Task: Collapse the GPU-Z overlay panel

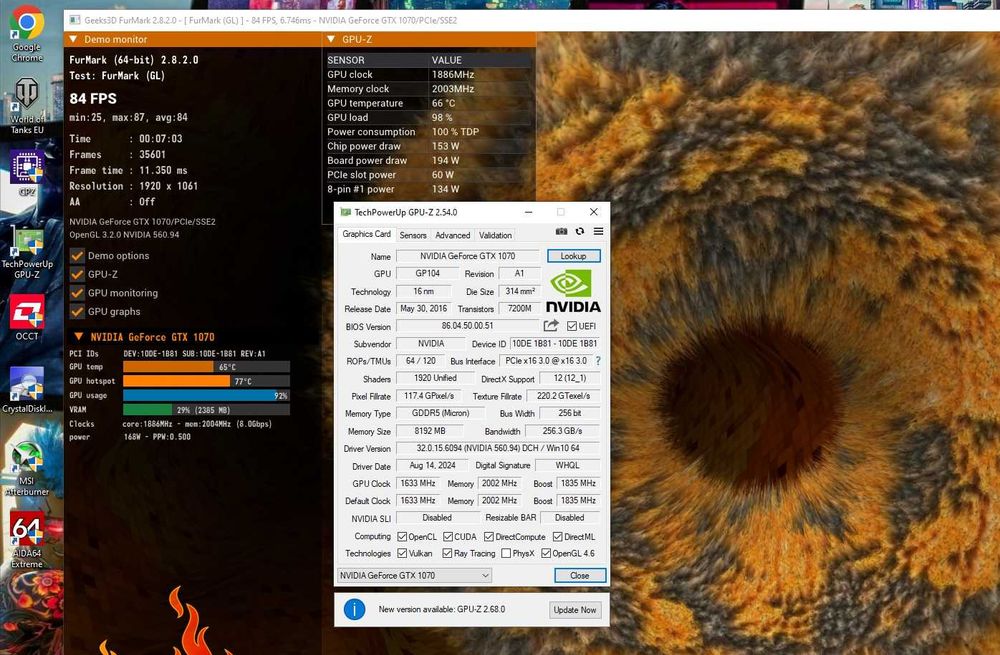Action: 331,40
